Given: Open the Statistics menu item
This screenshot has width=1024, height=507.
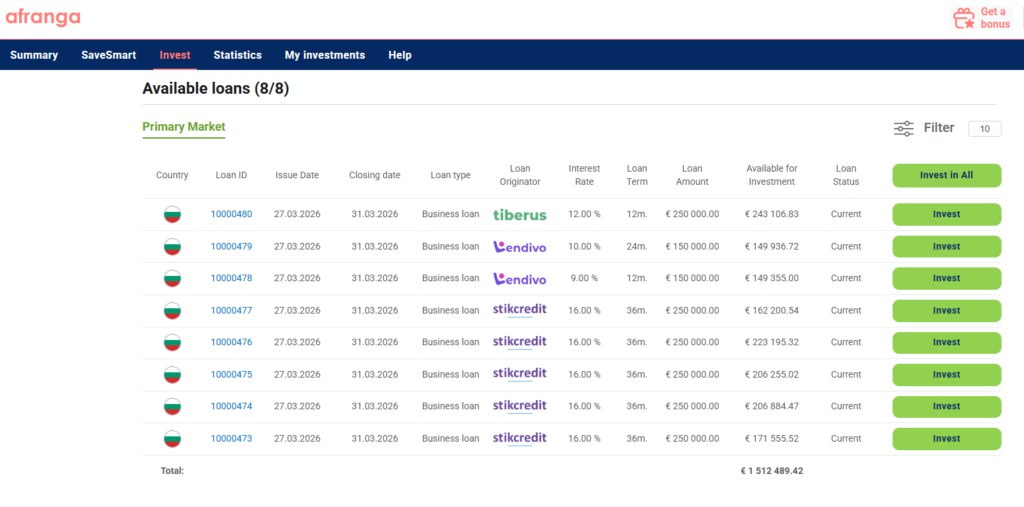Looking at the screenshot, I should [x=237, y=55].
